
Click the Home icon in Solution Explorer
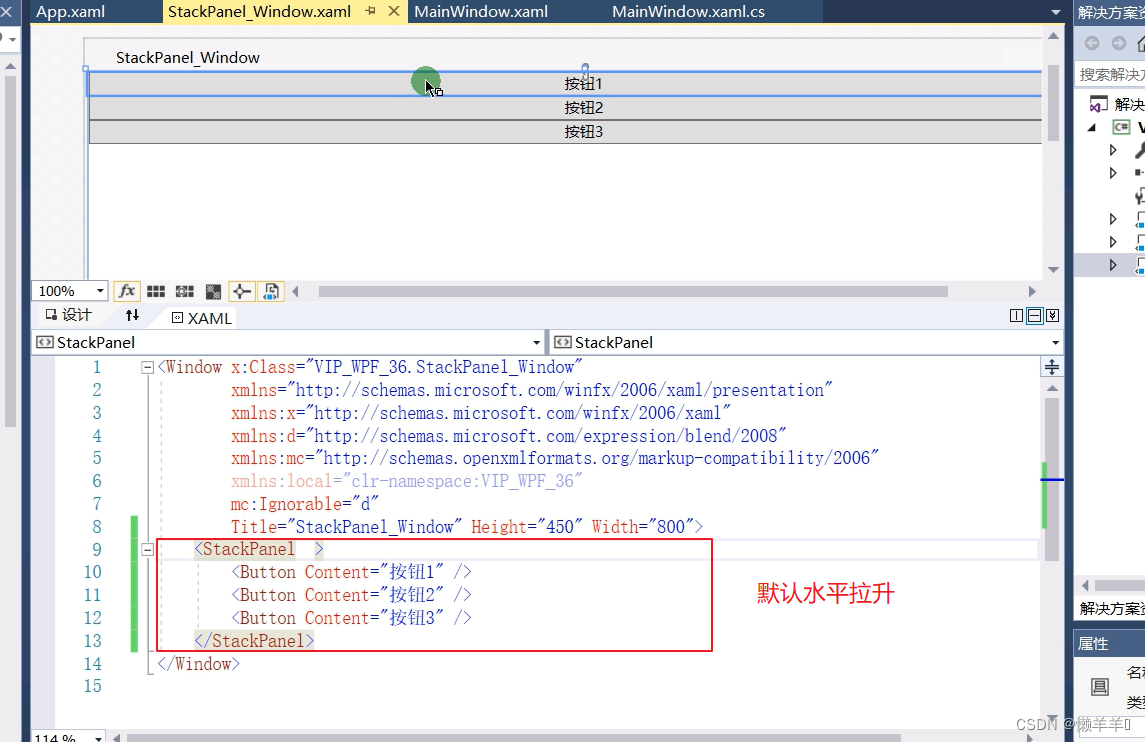pyautogui.click(x=1141, y=43)
